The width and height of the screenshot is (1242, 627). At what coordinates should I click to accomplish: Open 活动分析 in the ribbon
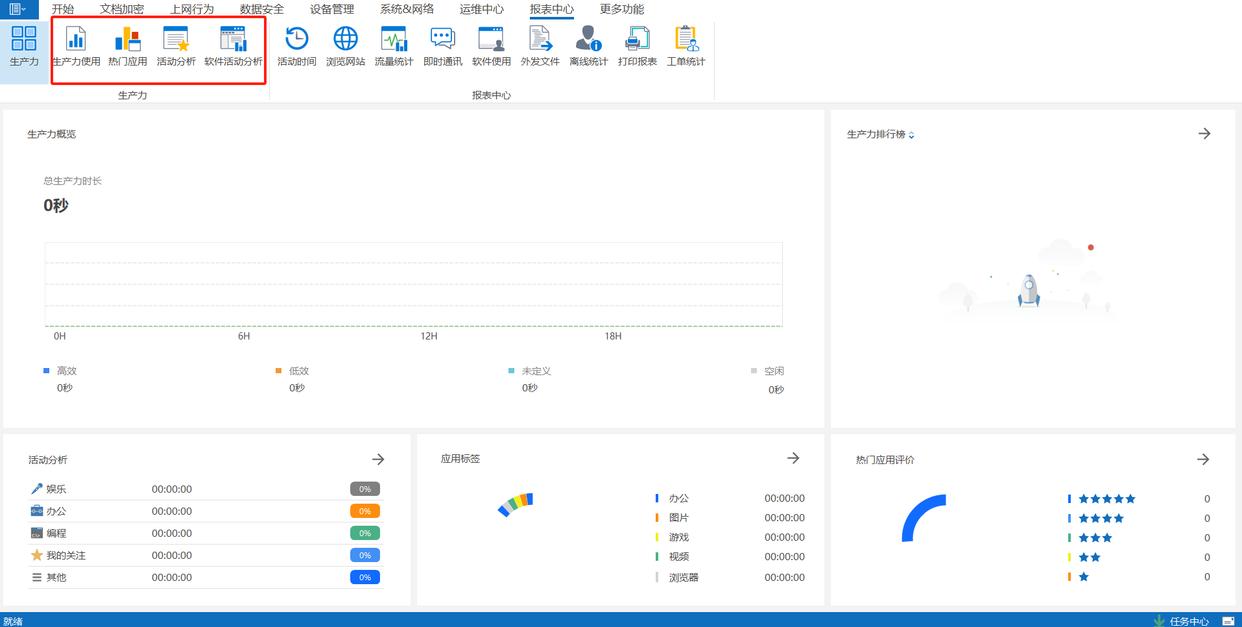pyautogui.click(x=176, y=47)
